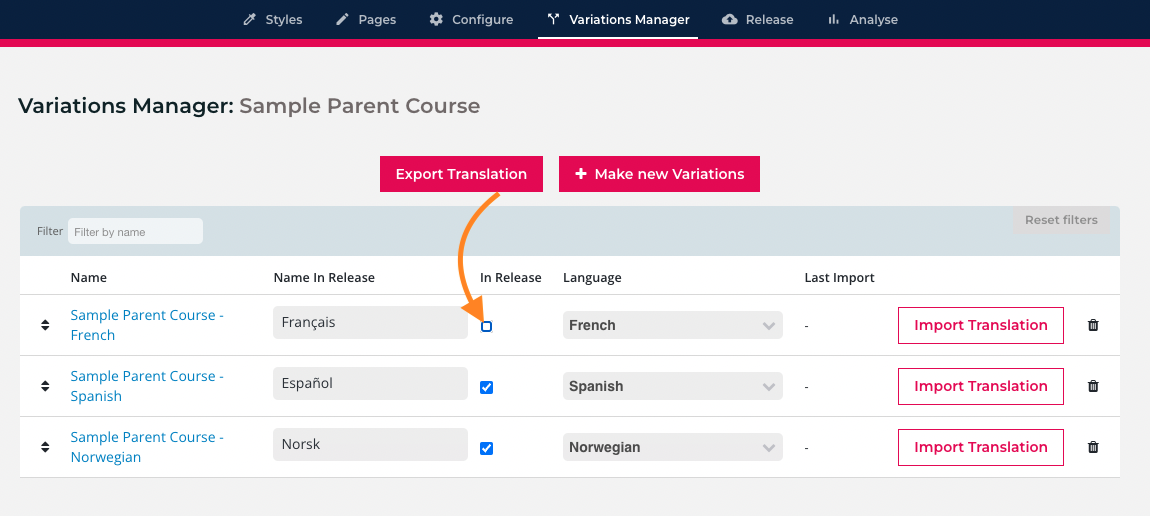Click the Release cloud upload icon
This screenshot has width=1150, height=516.
730,20
